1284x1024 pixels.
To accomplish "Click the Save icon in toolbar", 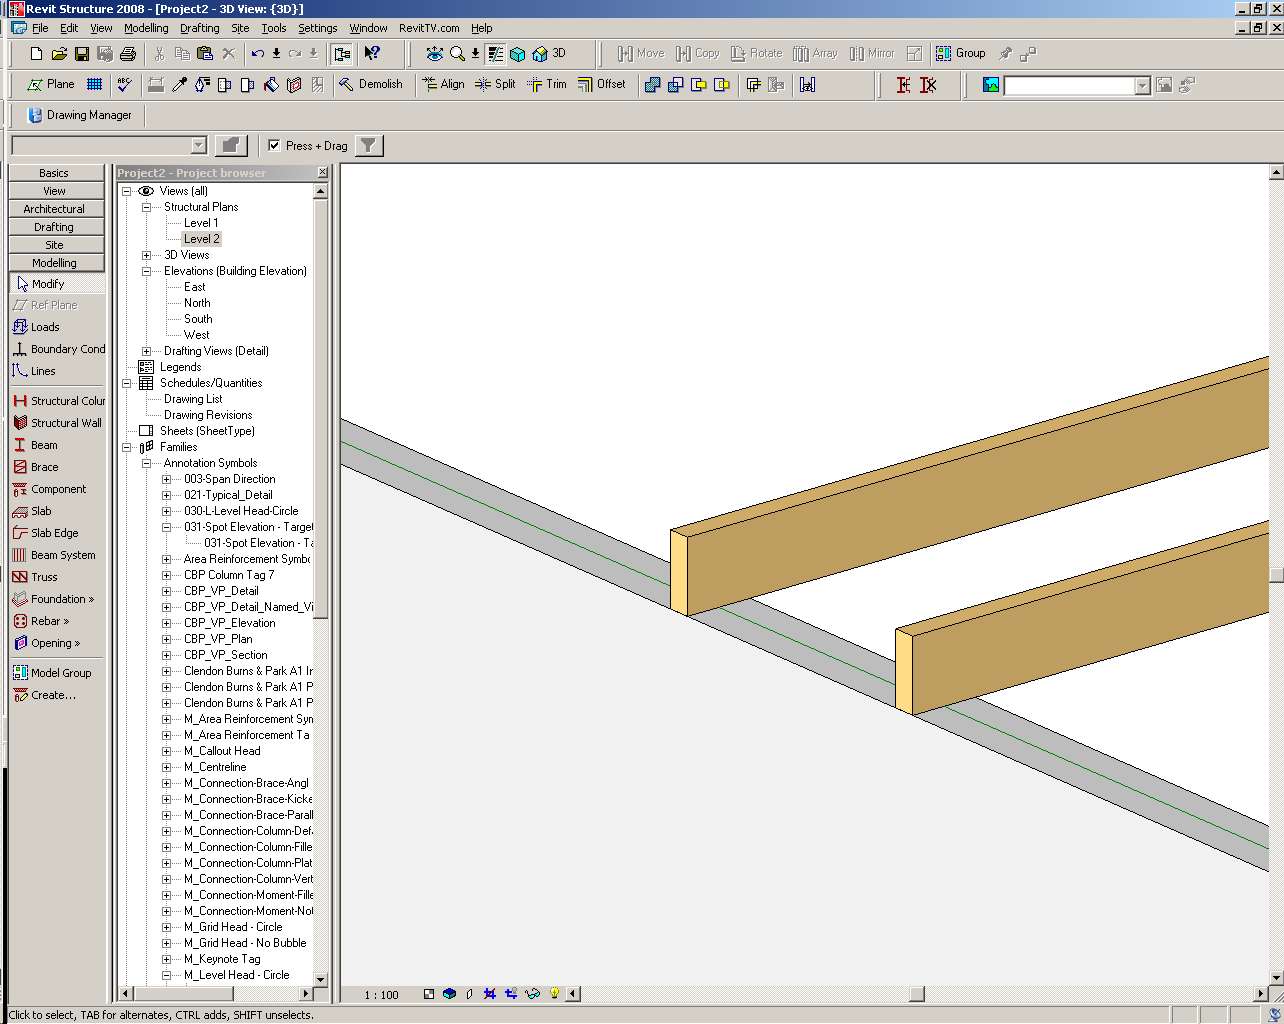I will (x=82, y=54).
